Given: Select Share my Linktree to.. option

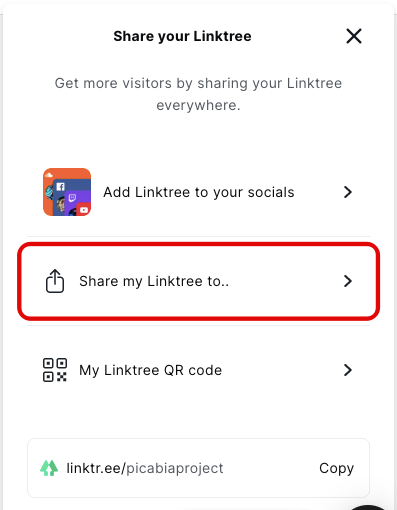Looking at the screenshot, I should click(198, 281).
